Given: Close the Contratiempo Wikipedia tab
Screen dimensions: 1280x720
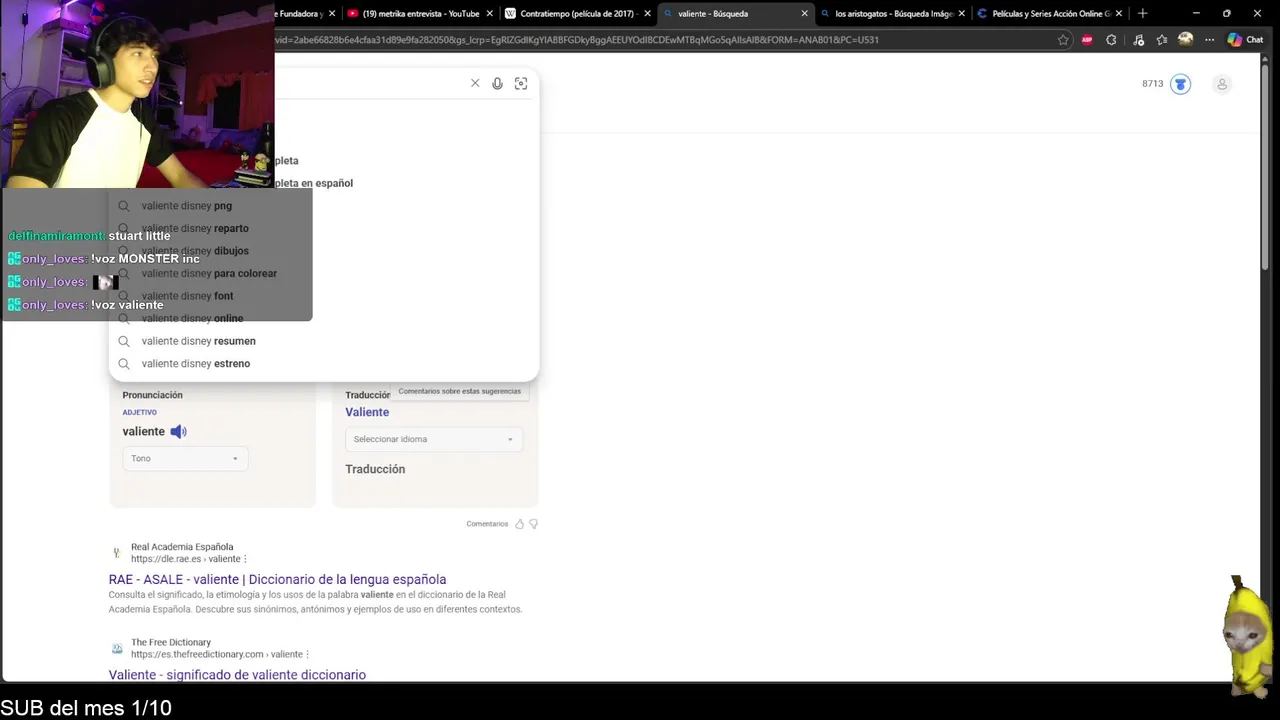Looking at the screenshot, I should (647, 14).
